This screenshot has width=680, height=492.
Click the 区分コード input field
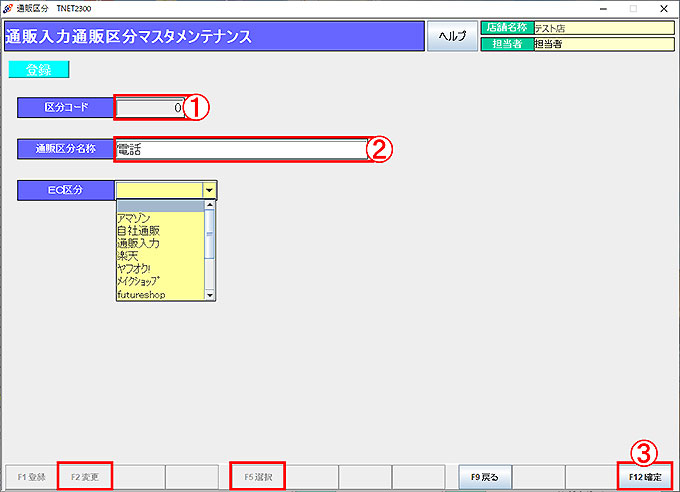pyautogui.click(x=150, y=107)
